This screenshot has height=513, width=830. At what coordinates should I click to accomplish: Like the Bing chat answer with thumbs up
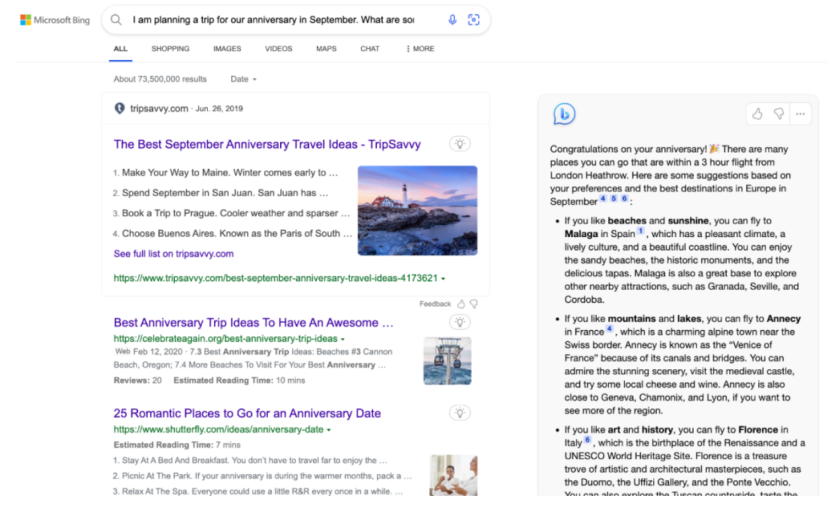[757, 114]
